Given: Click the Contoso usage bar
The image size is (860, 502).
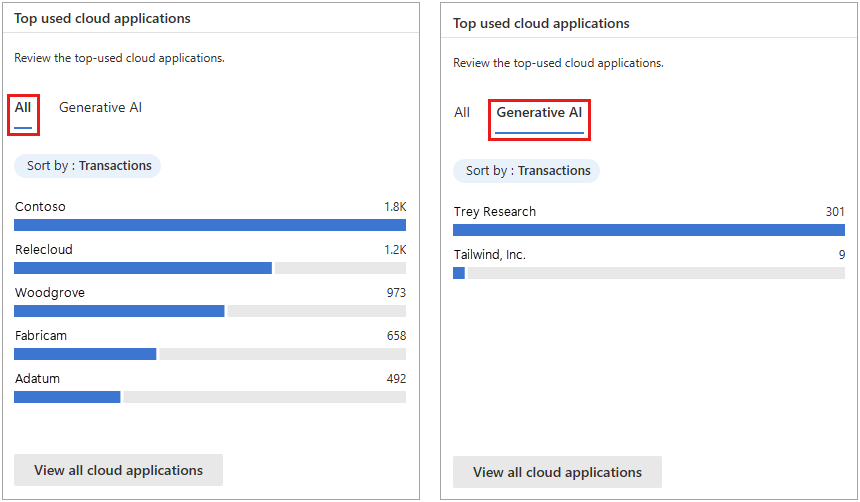Looking at the screenshot, I should 210,225.
